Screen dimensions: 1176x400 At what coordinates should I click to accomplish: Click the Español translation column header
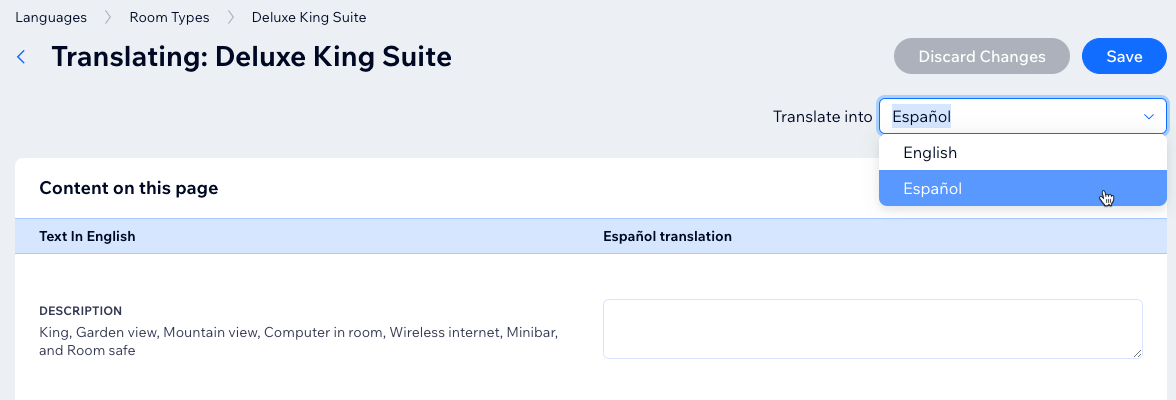point(667,237)
